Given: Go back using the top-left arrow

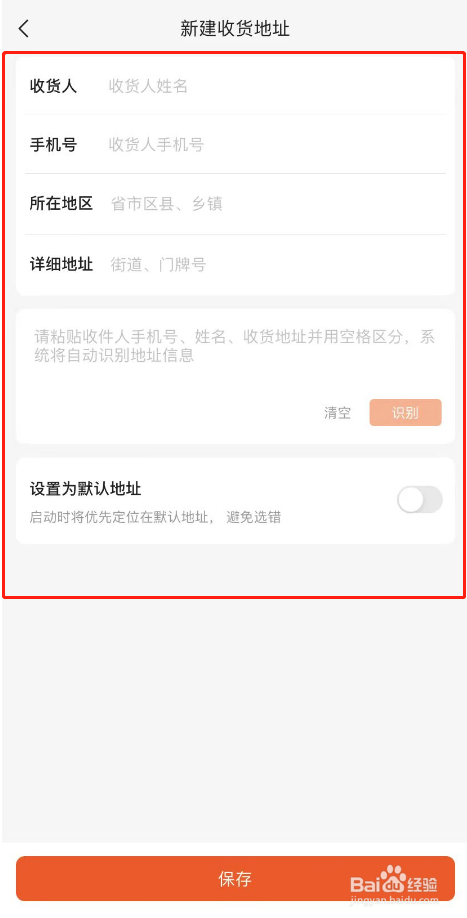Looking at the screenshot, I should pyautogui.click(x=23, y=28).
